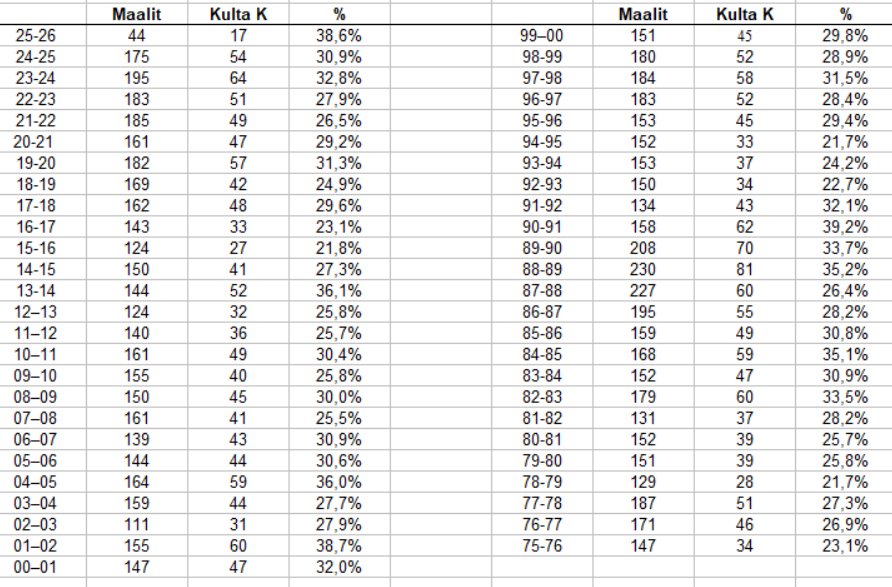Select the 99–00 season cell

(543, 35)
